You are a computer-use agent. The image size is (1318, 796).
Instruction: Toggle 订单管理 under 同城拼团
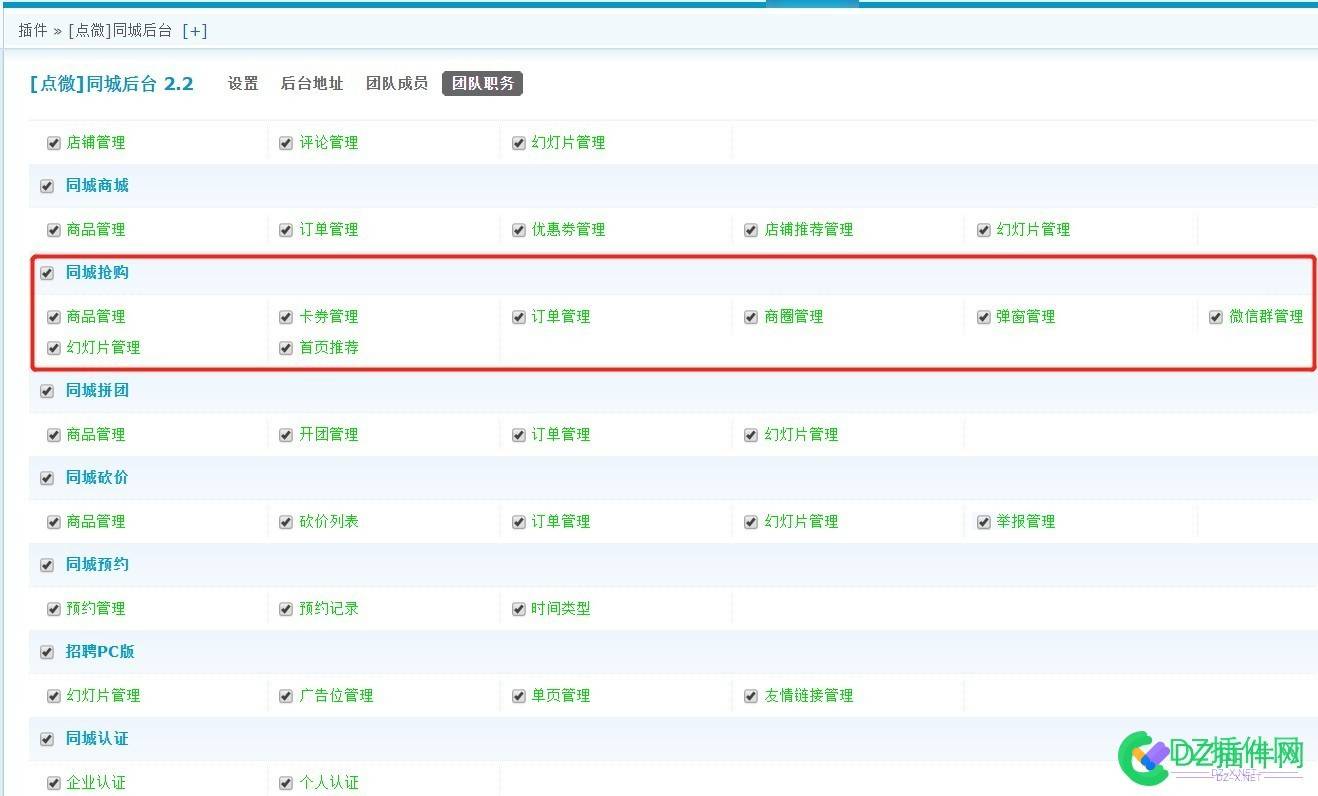coord(518,435)
